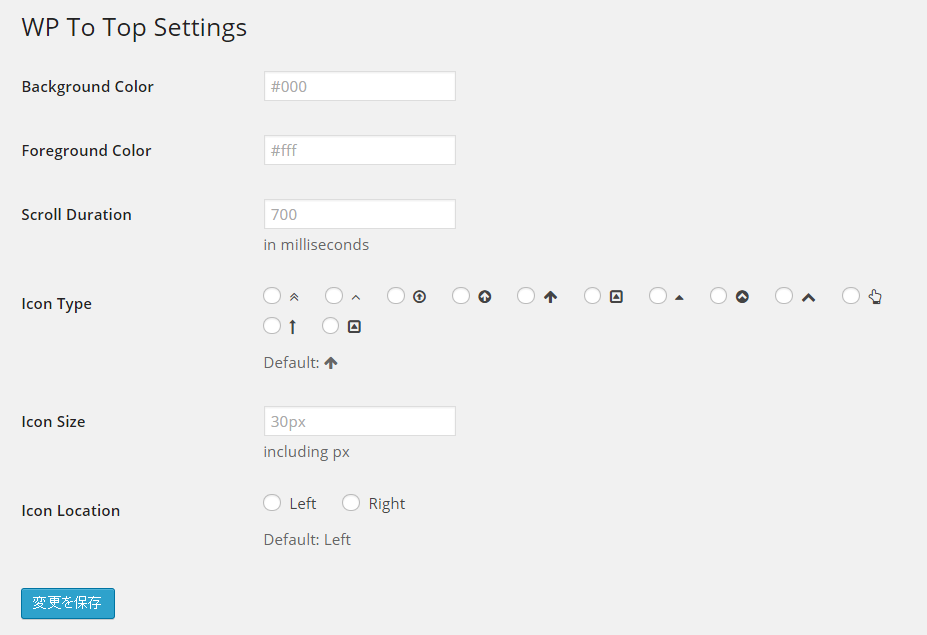Choose the bold chevron-up icon type
Viewport: 927px width, 635px height.
pos(784,296)
